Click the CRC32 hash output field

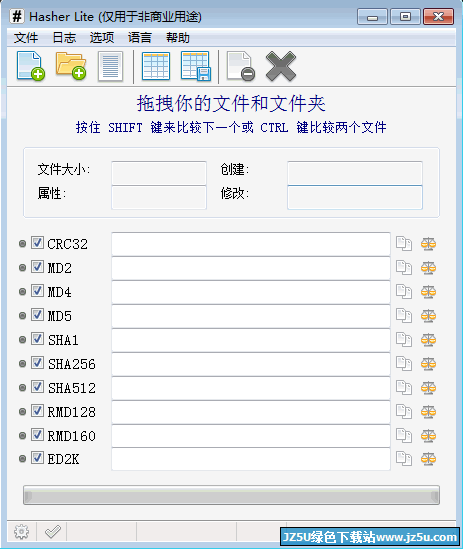pos(251,244)
